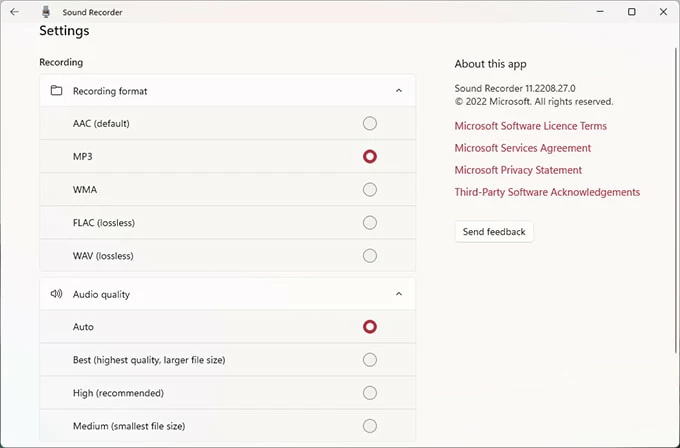
Task: Click the Sound Recorder microphone icon
Action: pyautogui.click(x=46, y=12)
